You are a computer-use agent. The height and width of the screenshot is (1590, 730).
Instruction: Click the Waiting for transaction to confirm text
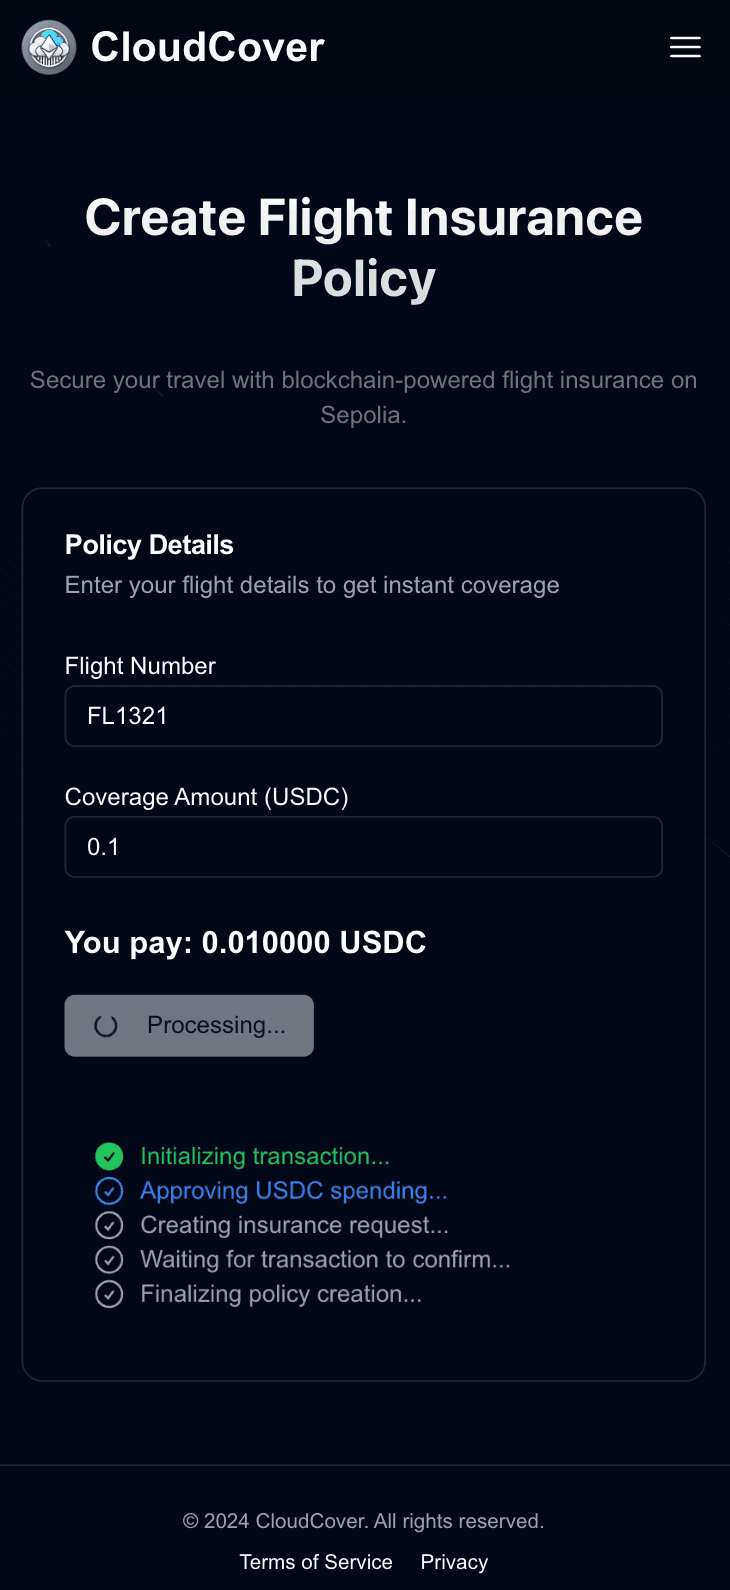point(326,1260)
